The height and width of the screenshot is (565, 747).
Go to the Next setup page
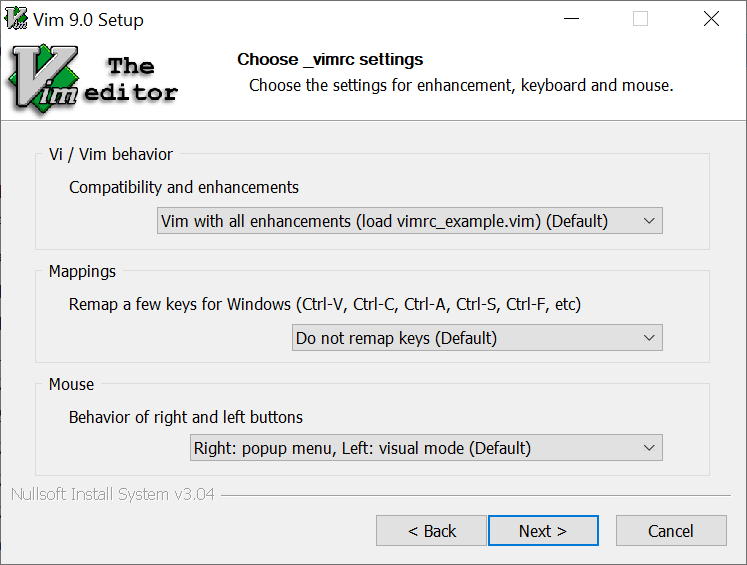coord(543,531)
